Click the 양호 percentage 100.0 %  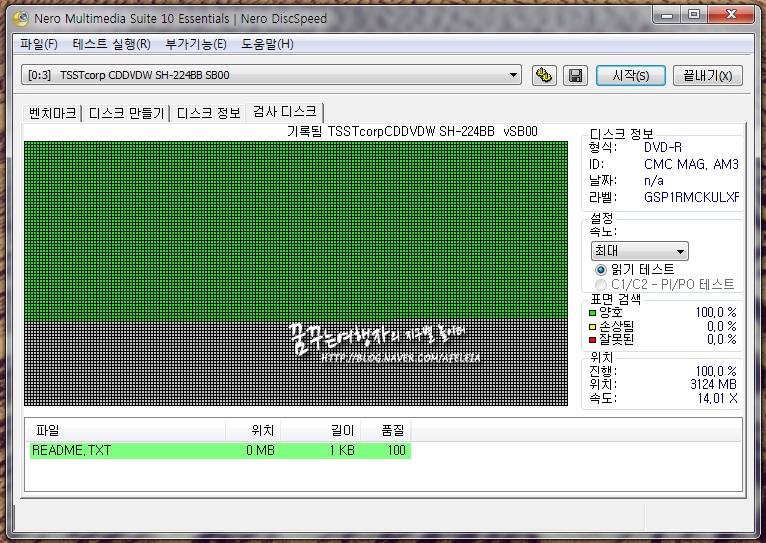tap(716, 313)
